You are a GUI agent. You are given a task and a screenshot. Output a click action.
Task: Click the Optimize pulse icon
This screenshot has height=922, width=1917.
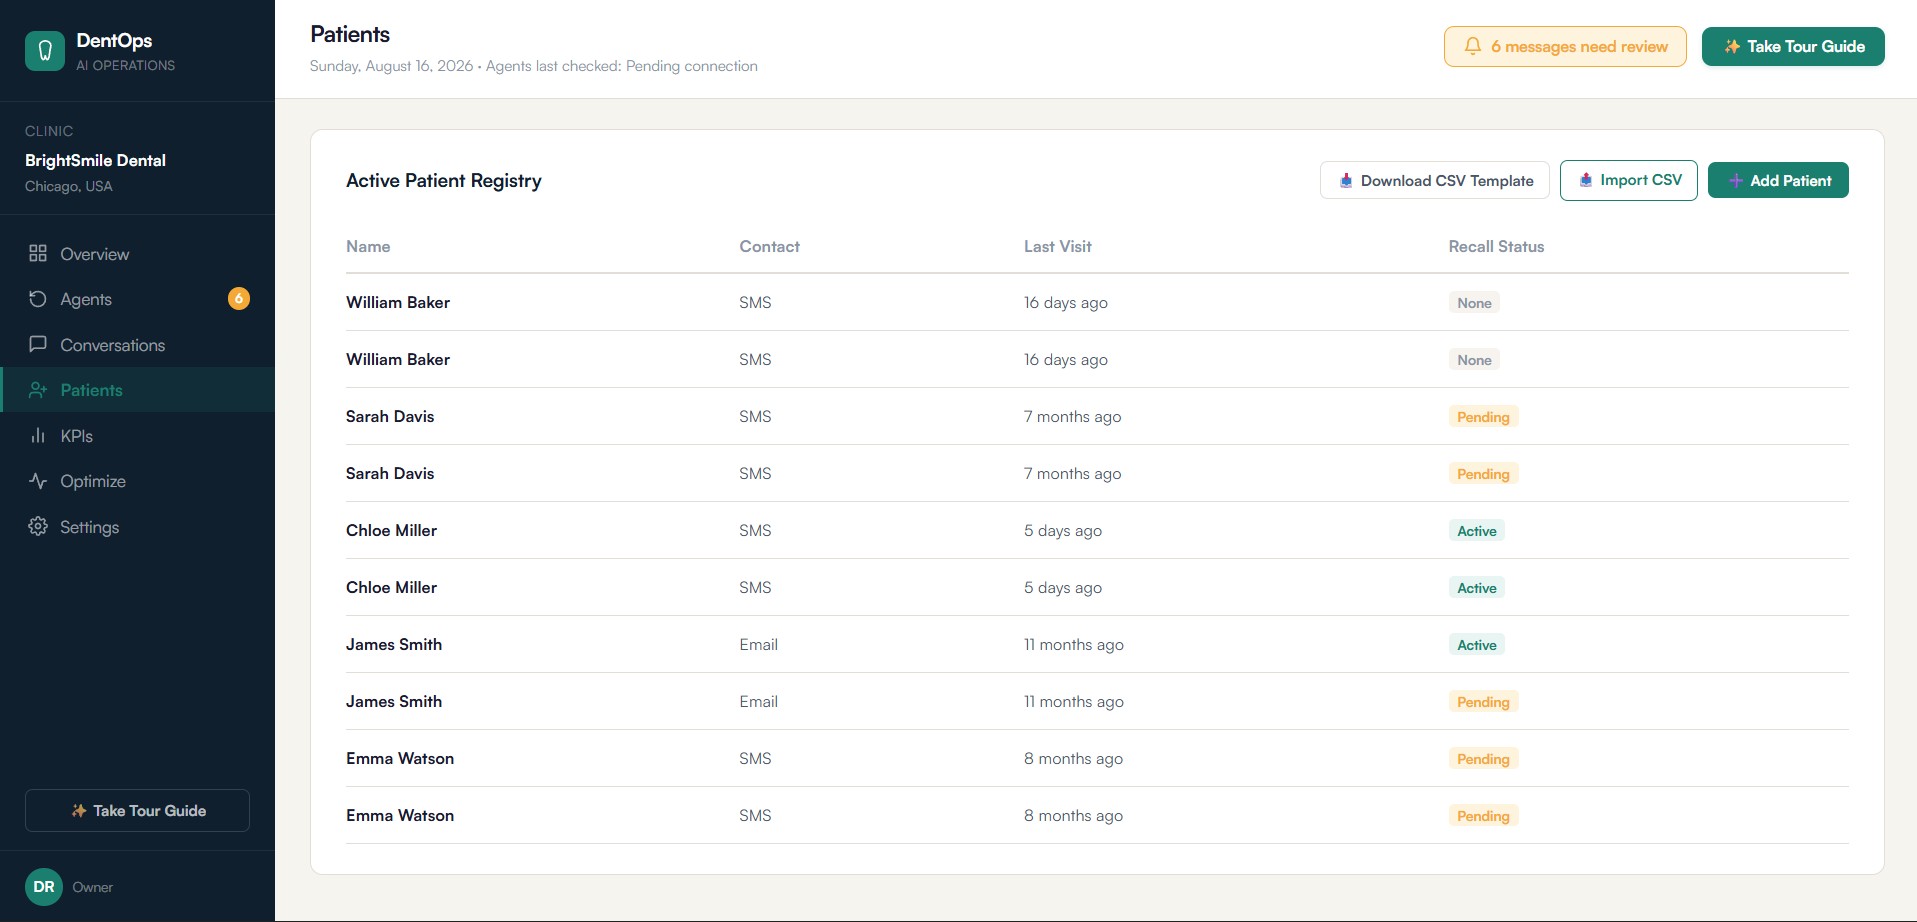[38, 481]
